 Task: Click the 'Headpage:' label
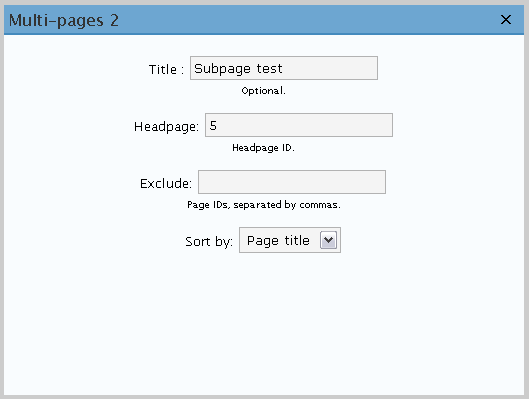[x=166, y=127]
